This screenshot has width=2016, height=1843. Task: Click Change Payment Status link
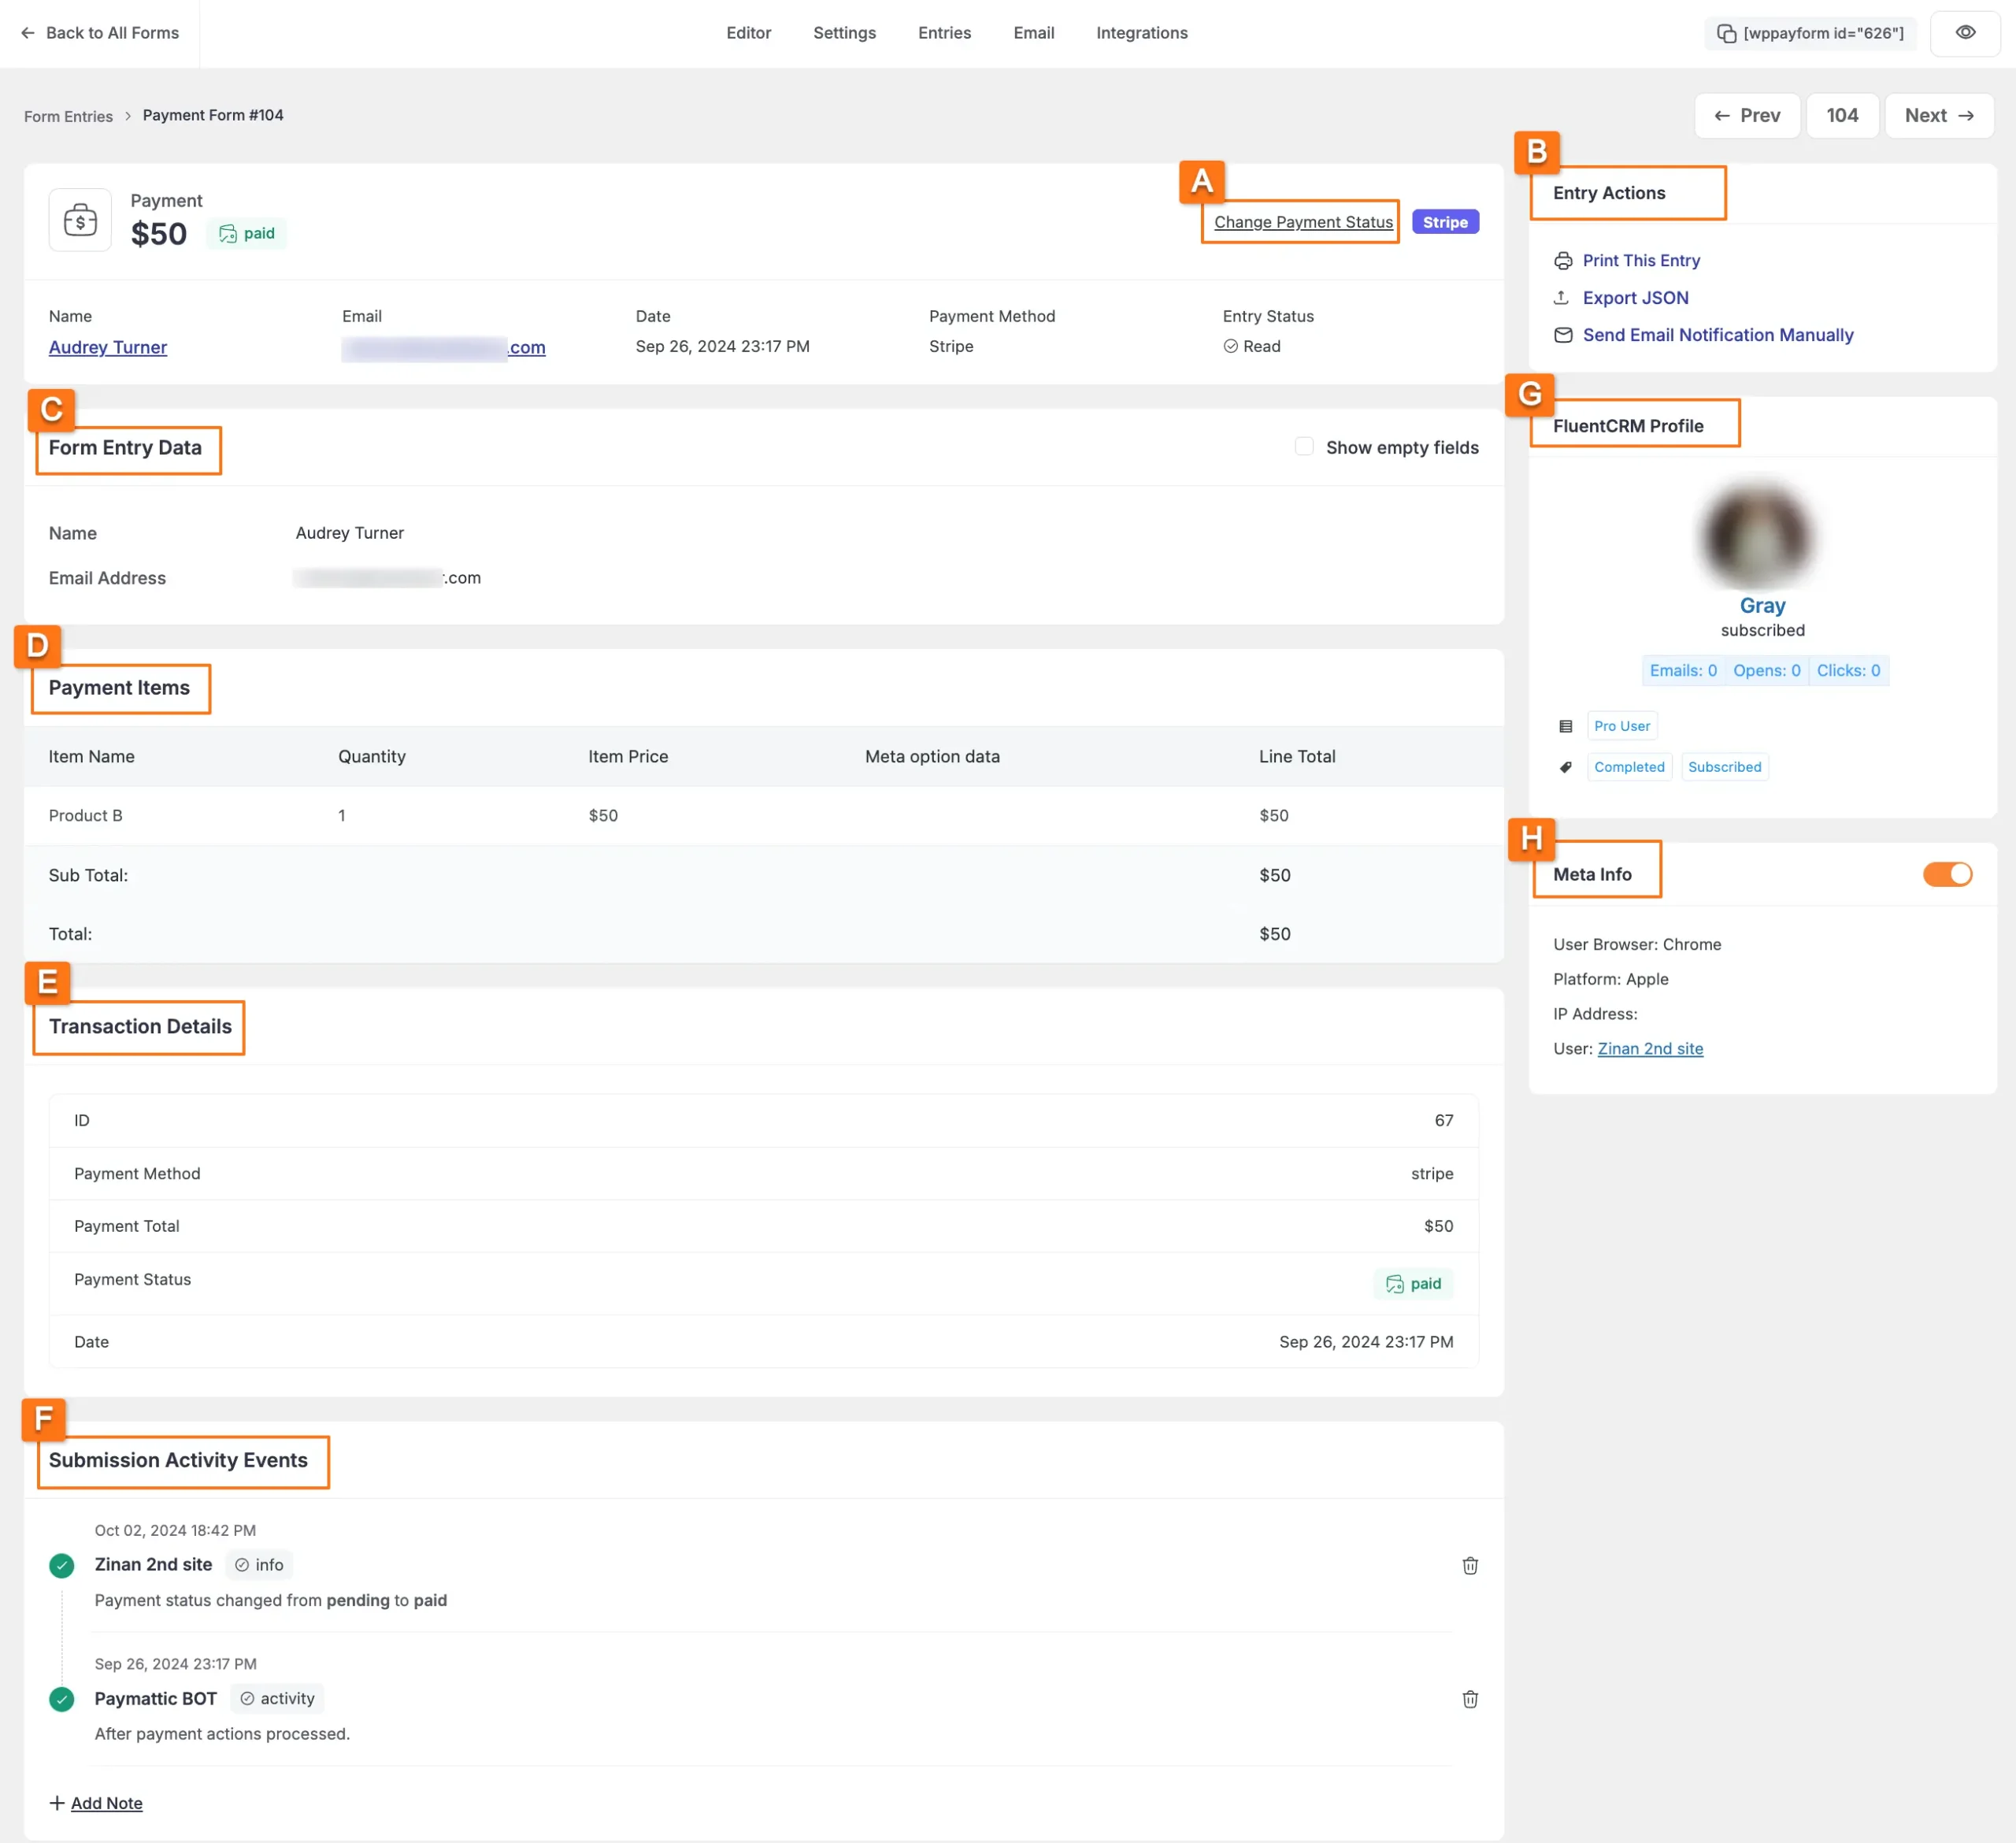[x=1302, y=222]
